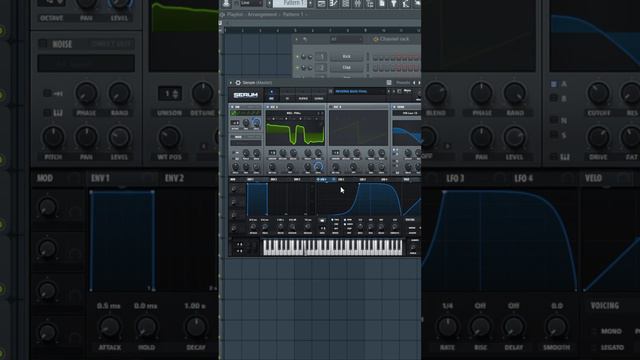This screenshot has width=640, height=360.
Task: Toggle the FILTER enable switch
Action: 394,107
